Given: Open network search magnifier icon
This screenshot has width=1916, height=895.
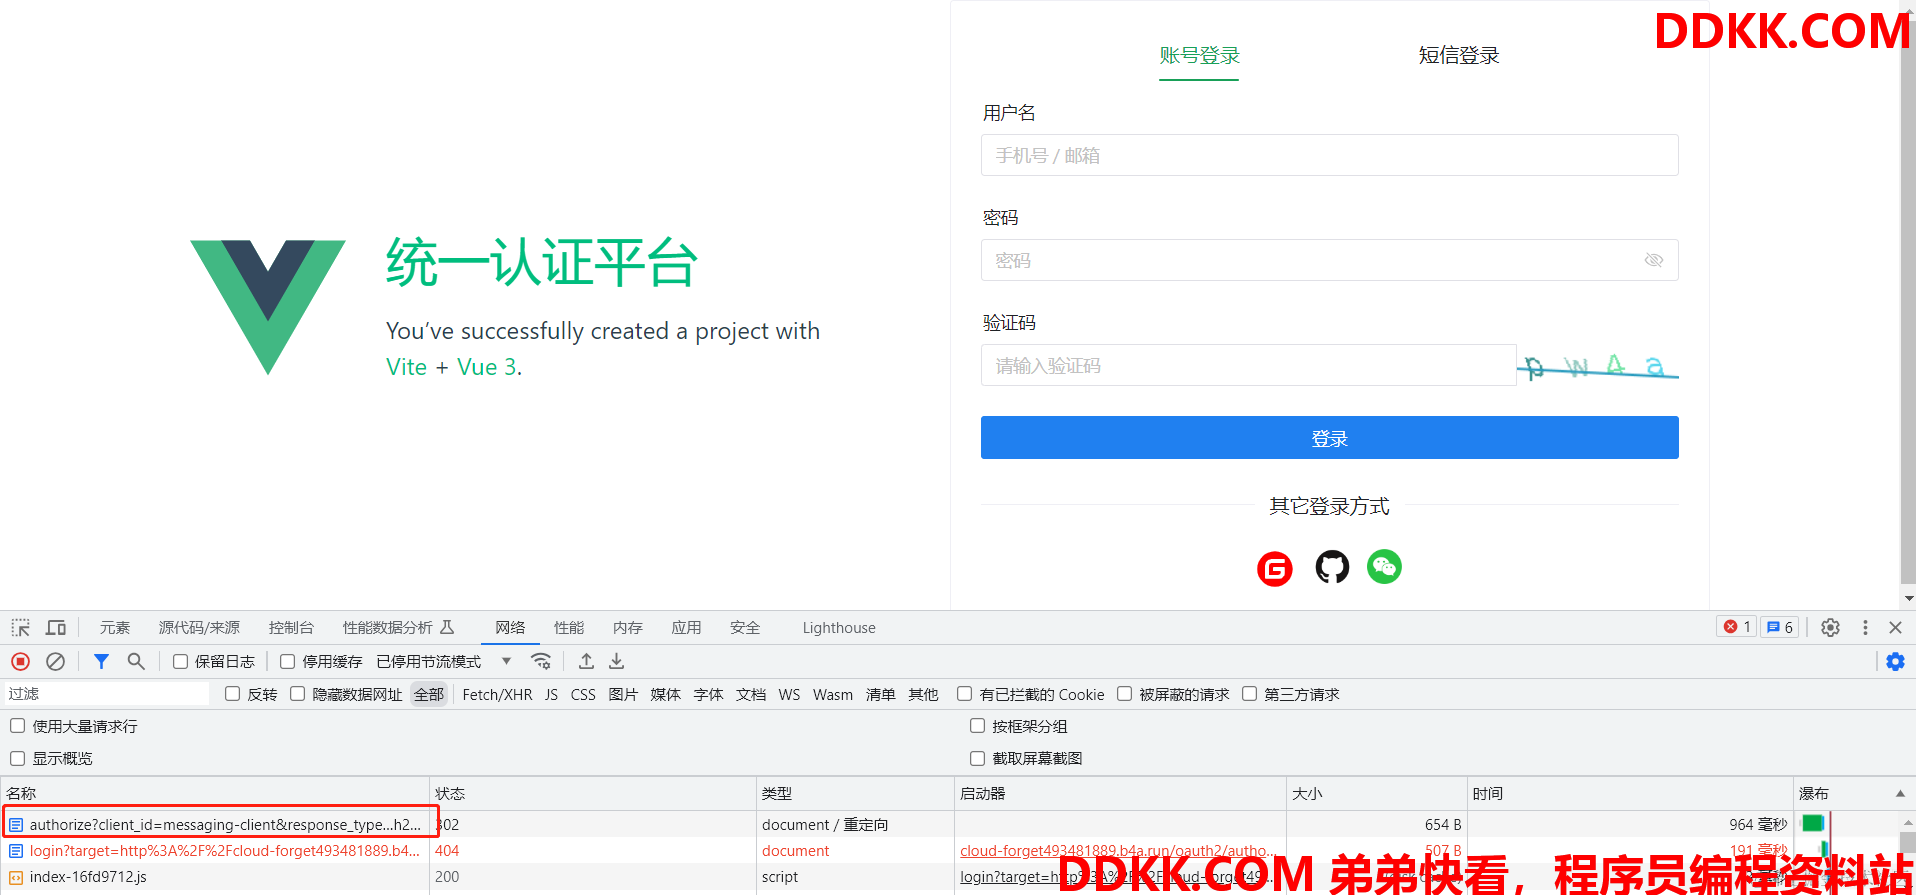Looking at the screenshot, I should [136, 661].
